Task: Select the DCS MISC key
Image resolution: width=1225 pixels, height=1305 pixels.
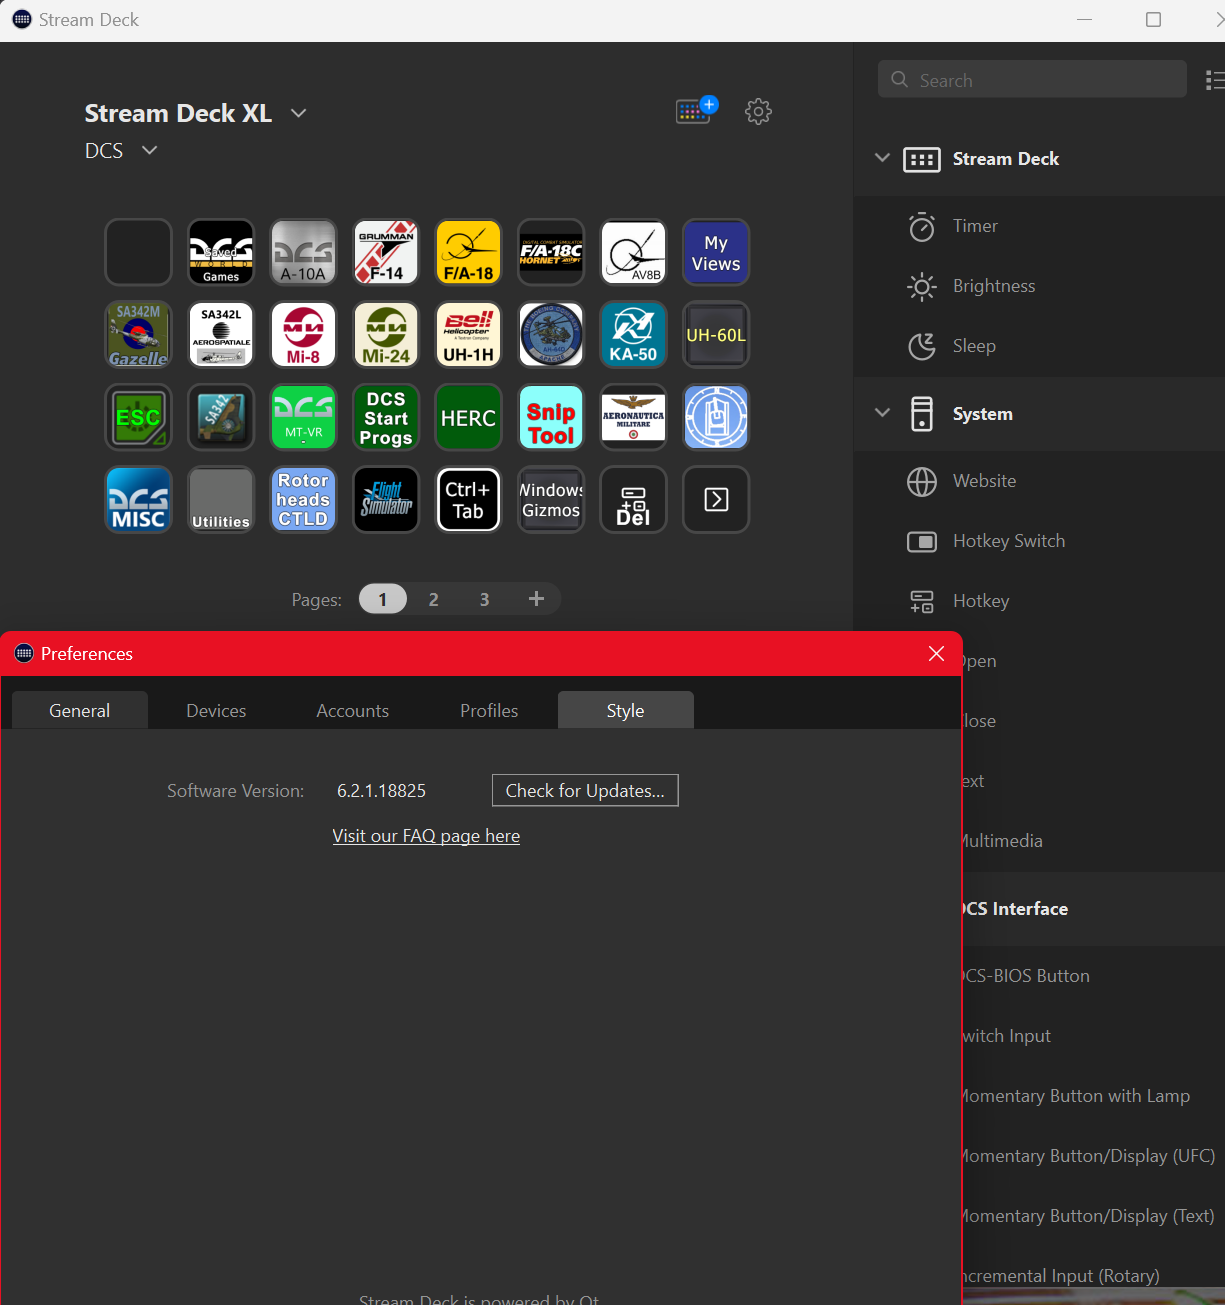Action: pyautogui.click(x=139, y=500)
